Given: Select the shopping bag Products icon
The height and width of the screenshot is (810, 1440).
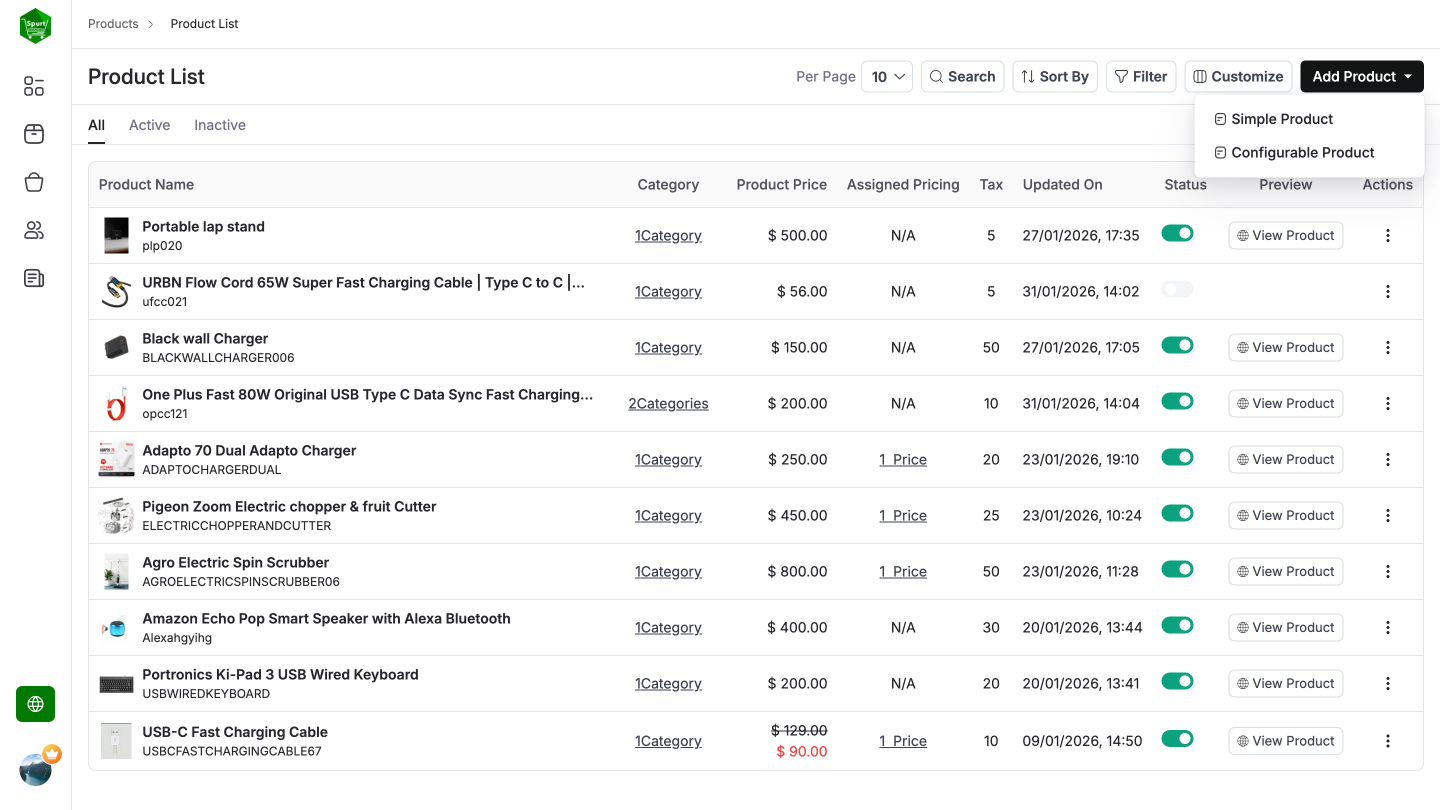Looking at the screenshot, I should (x=33, y=182).
